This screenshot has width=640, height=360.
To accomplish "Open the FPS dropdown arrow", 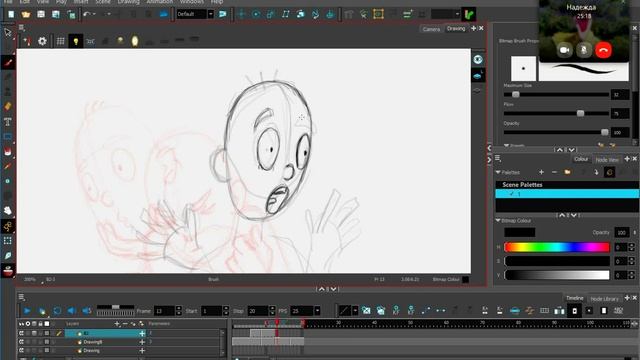I will (317, 311).
